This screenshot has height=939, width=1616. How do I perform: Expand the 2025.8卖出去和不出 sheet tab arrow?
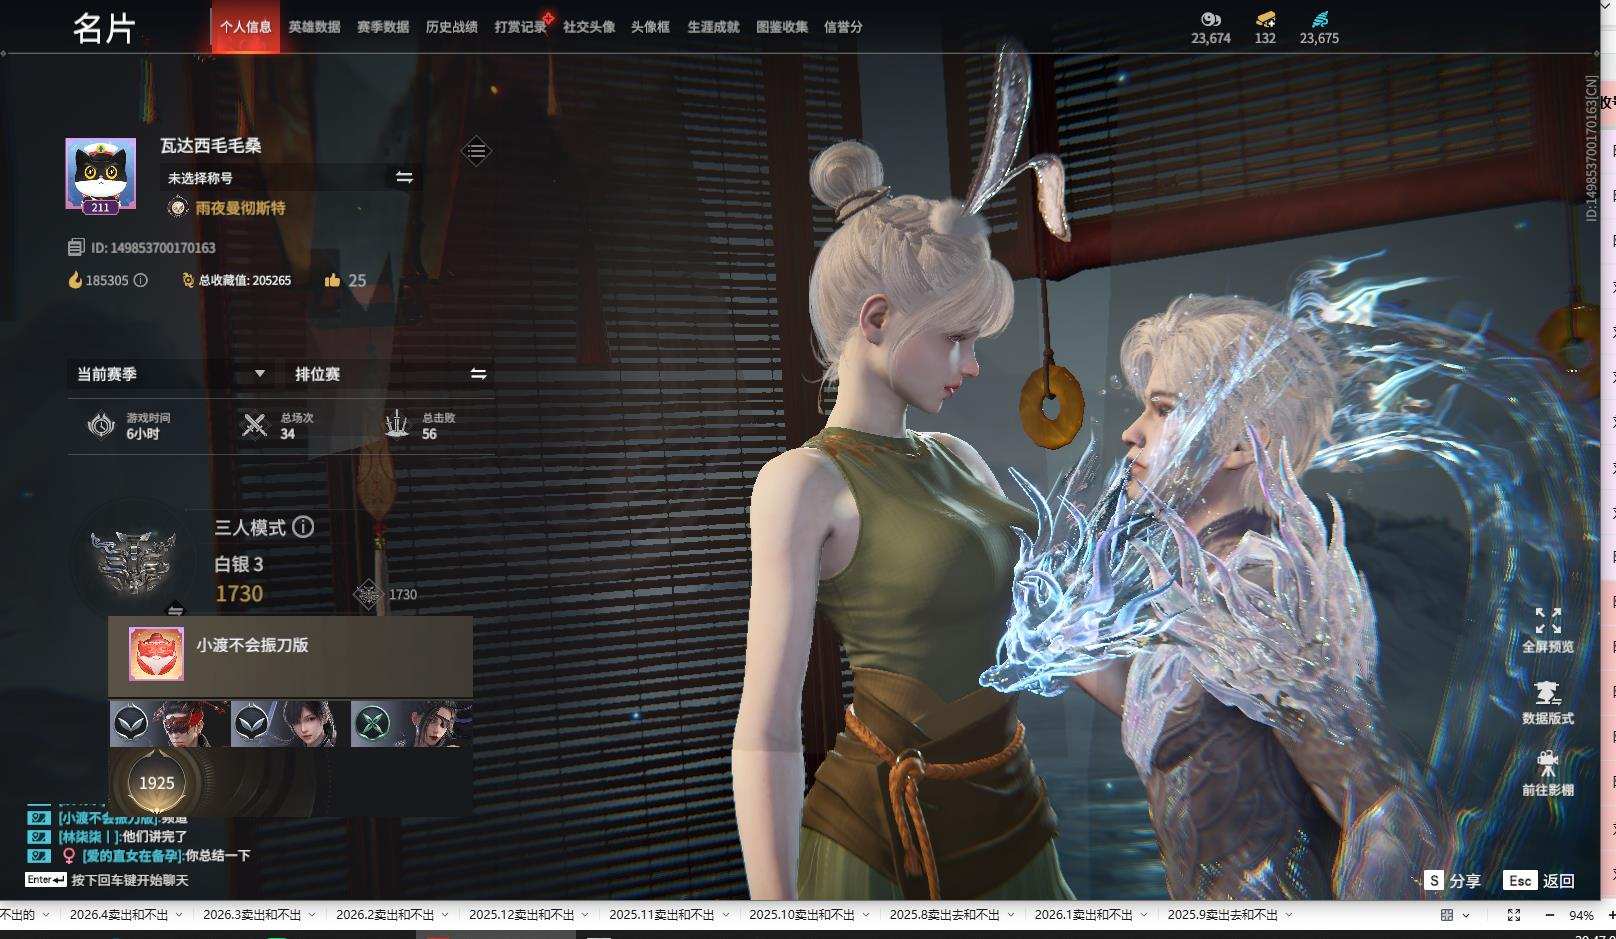pyautogui.click(x=1010, y=915)
